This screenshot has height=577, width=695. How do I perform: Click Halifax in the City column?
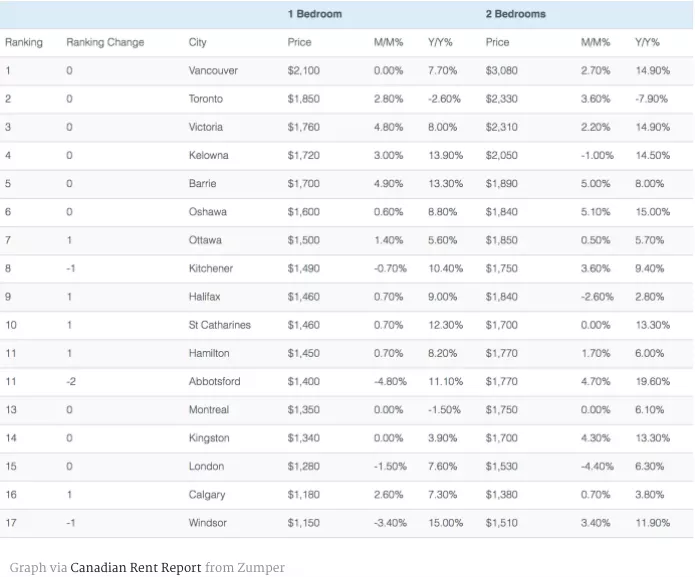pos(204,297)
